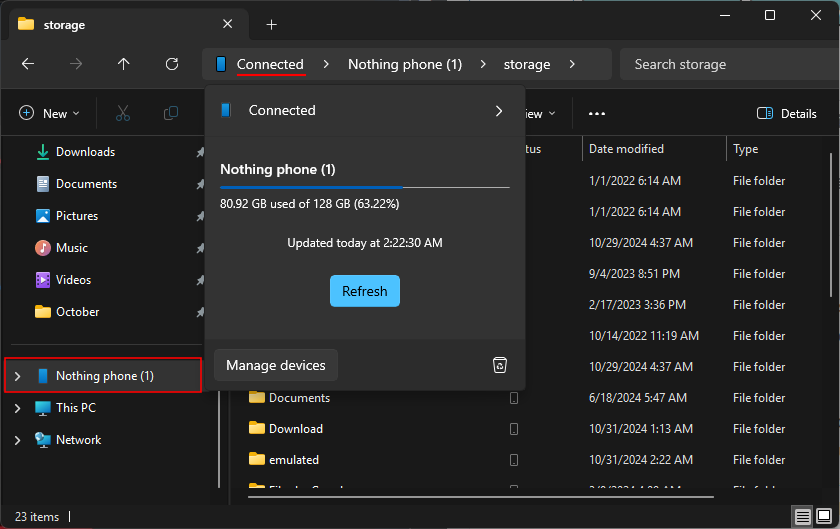Viewport: 840px width, 529px height.
Task: Open the See more three-dots menu
Action: point(597,114)
